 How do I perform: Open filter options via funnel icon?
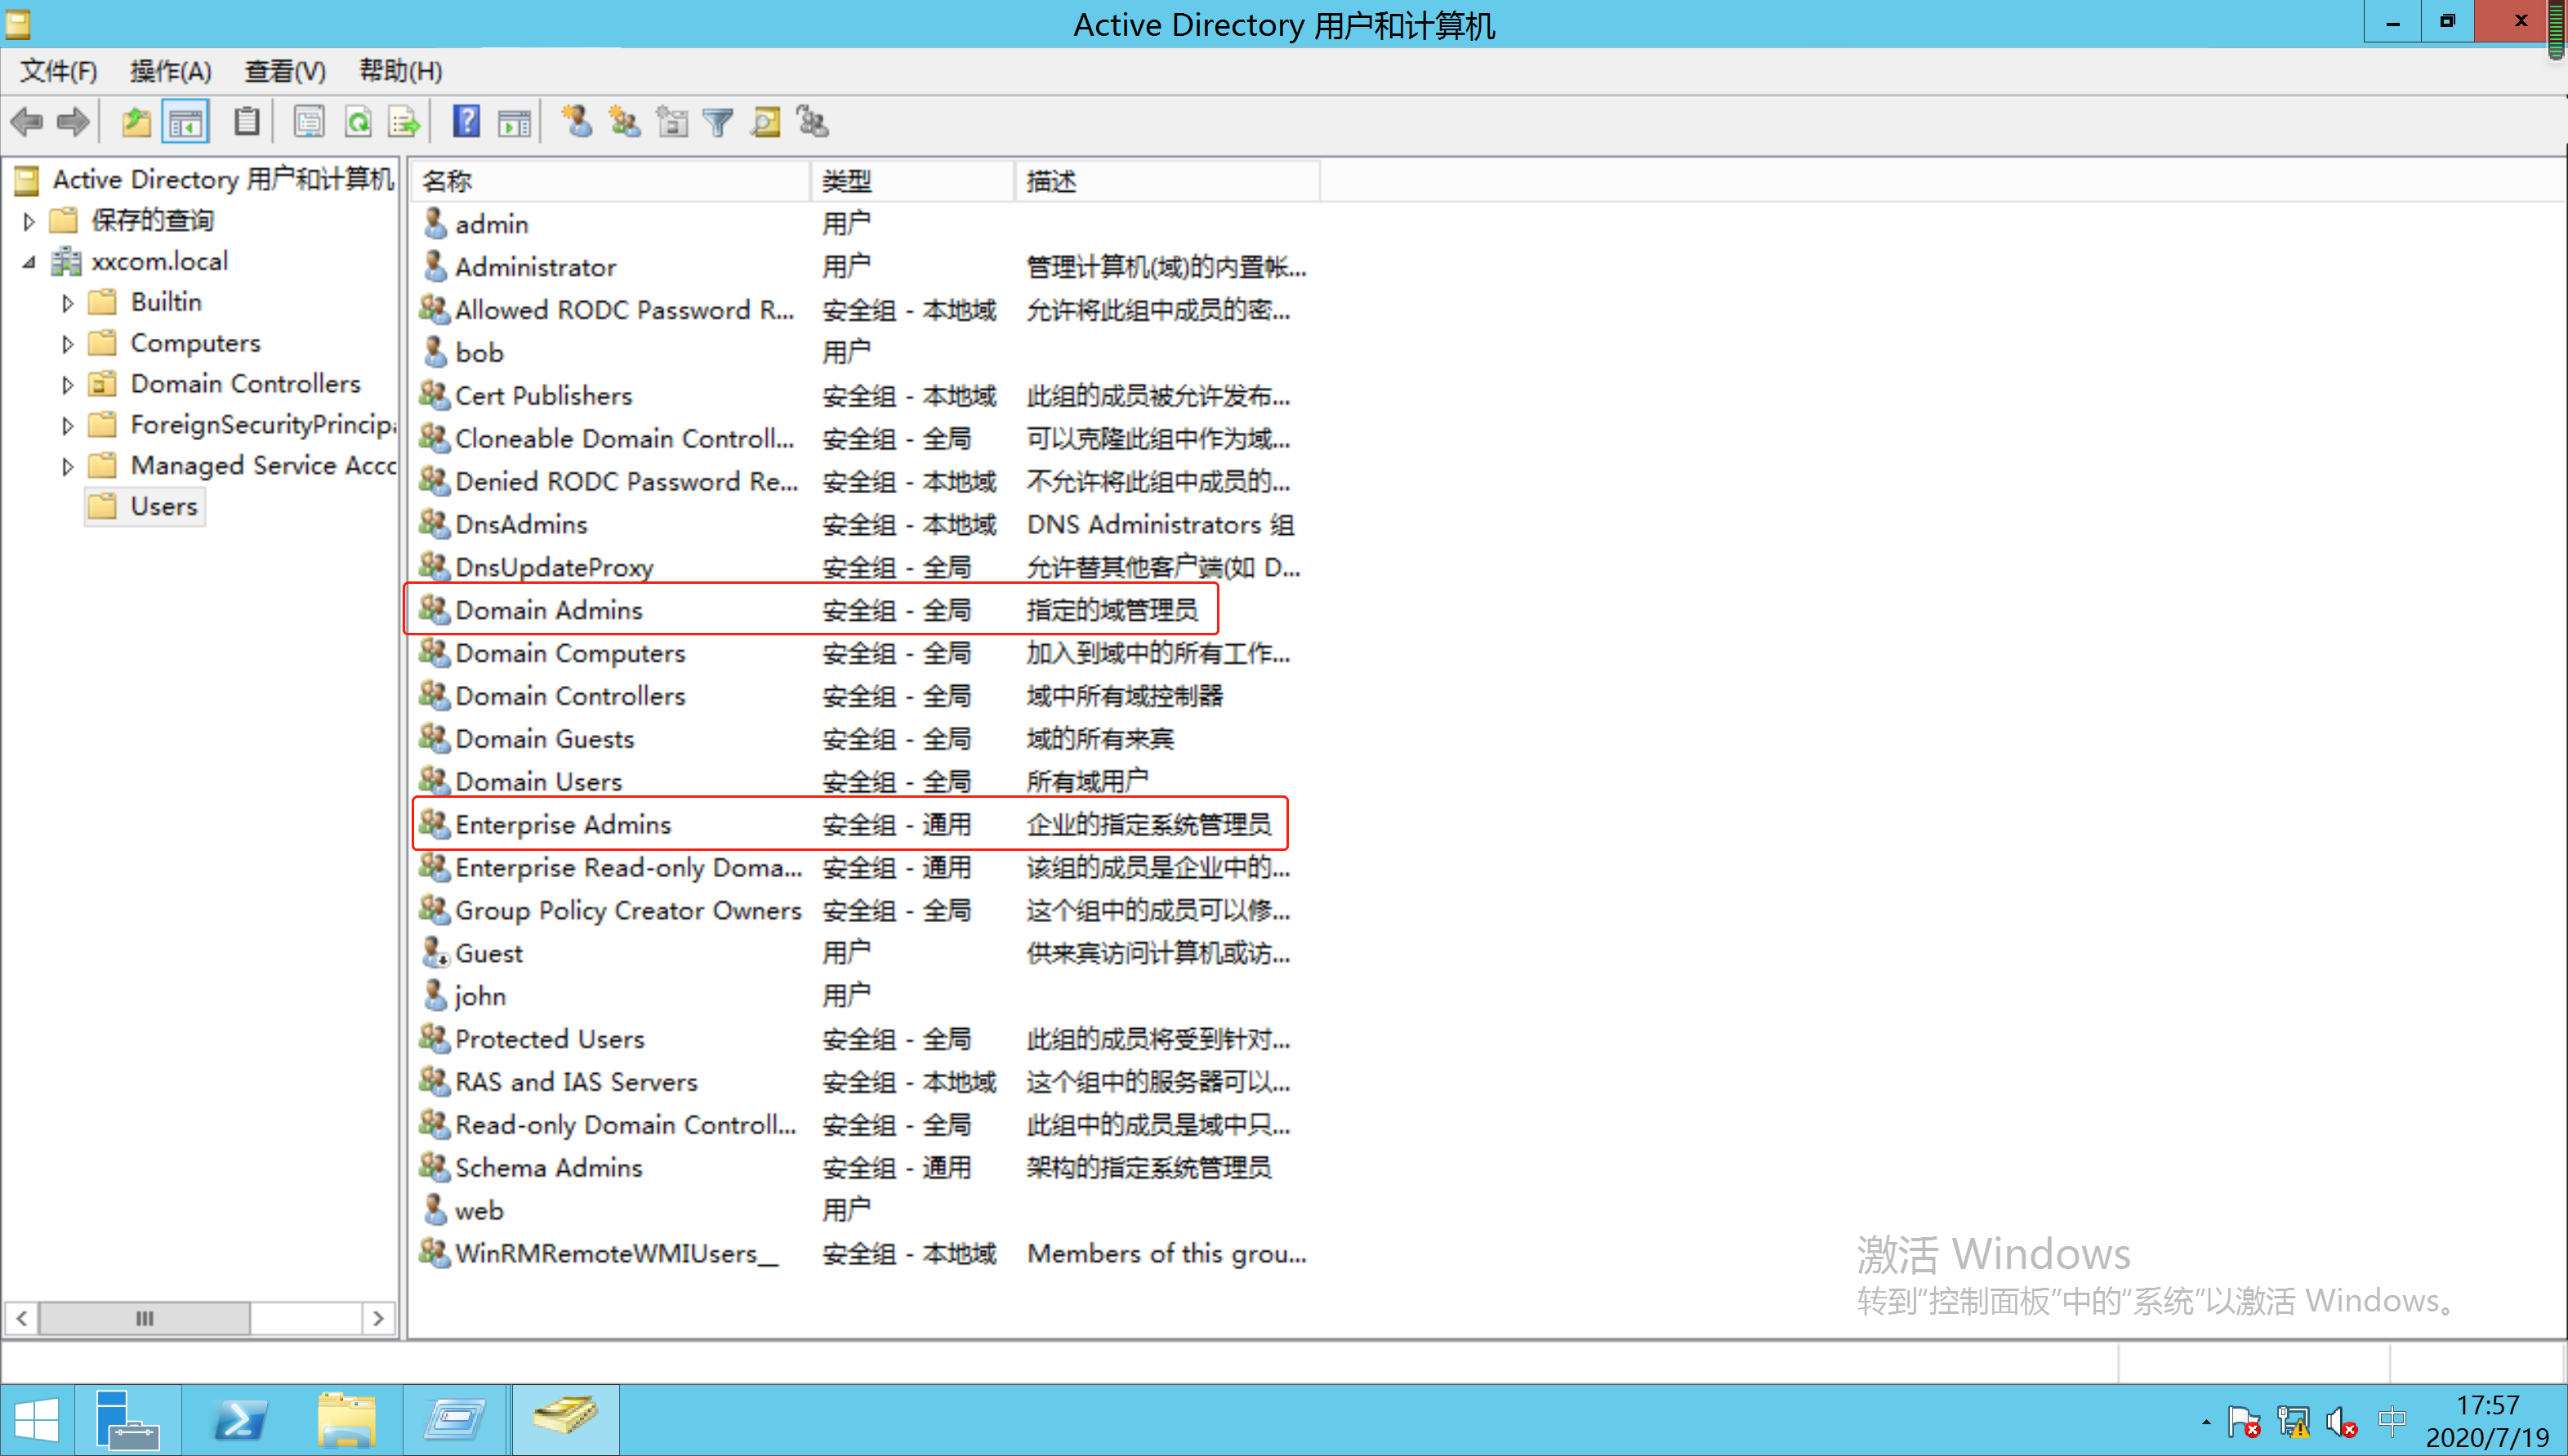(x=718, y=122)
